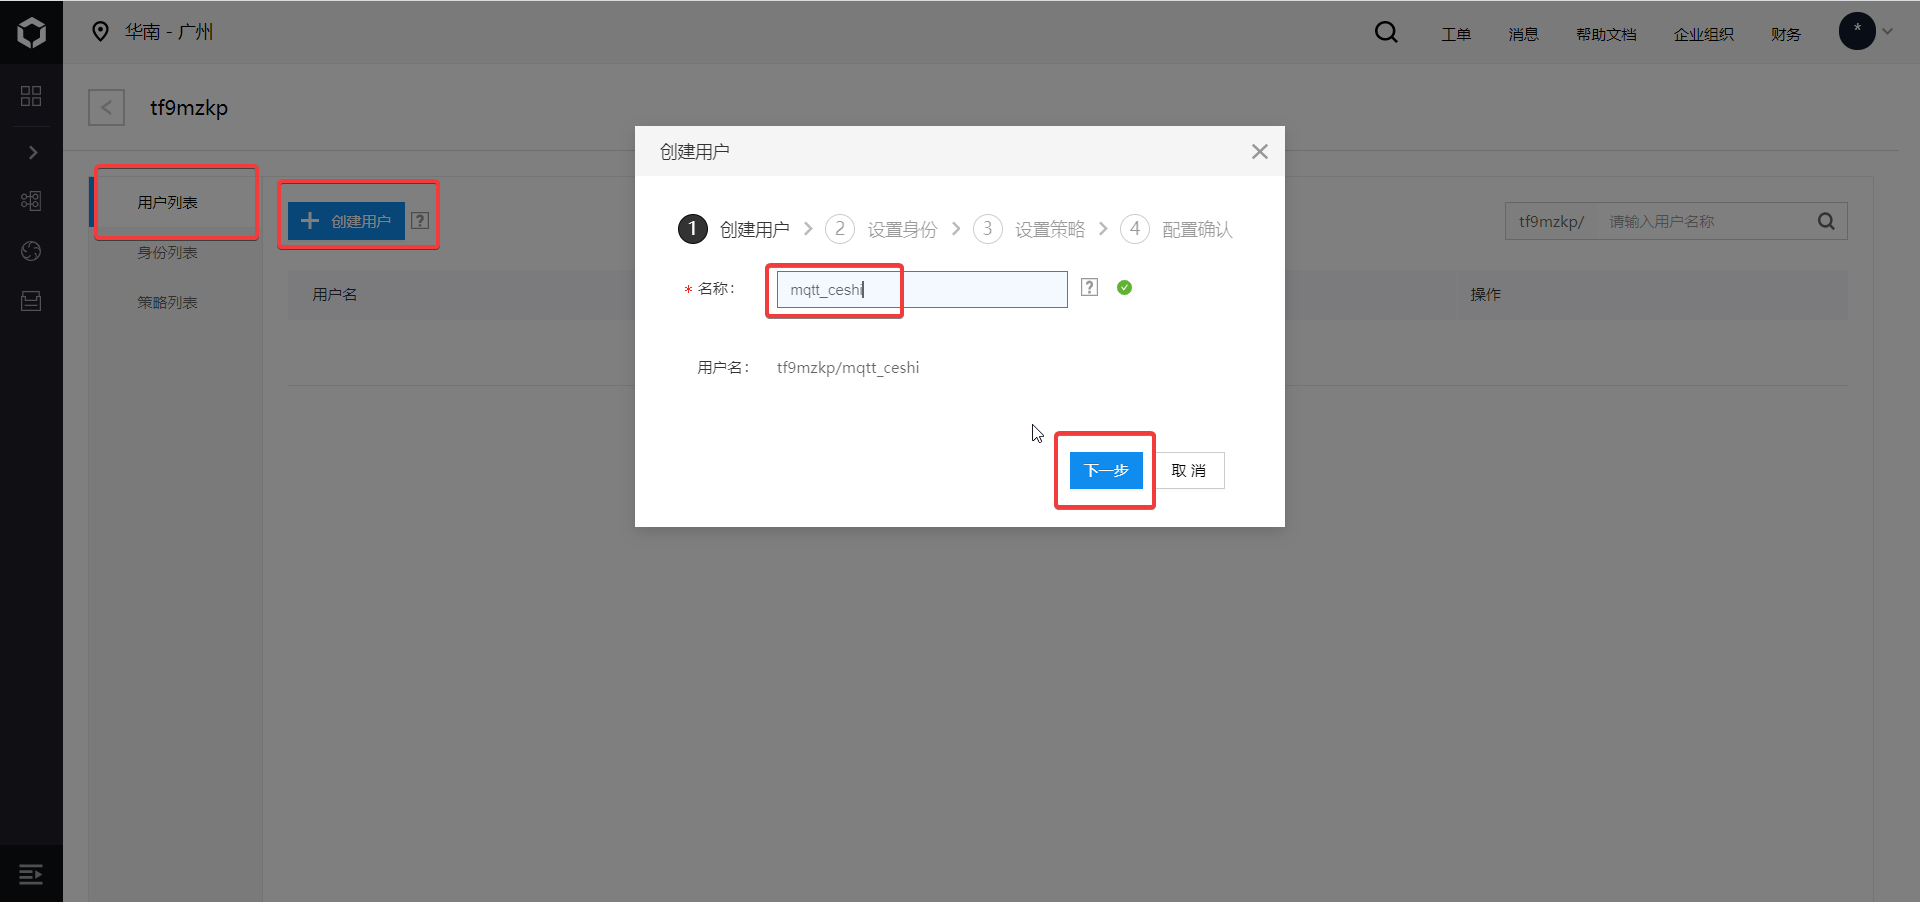The image size is (1920, 902).
Task: Click the tf9mzkp page title
Action: point(189,107)
